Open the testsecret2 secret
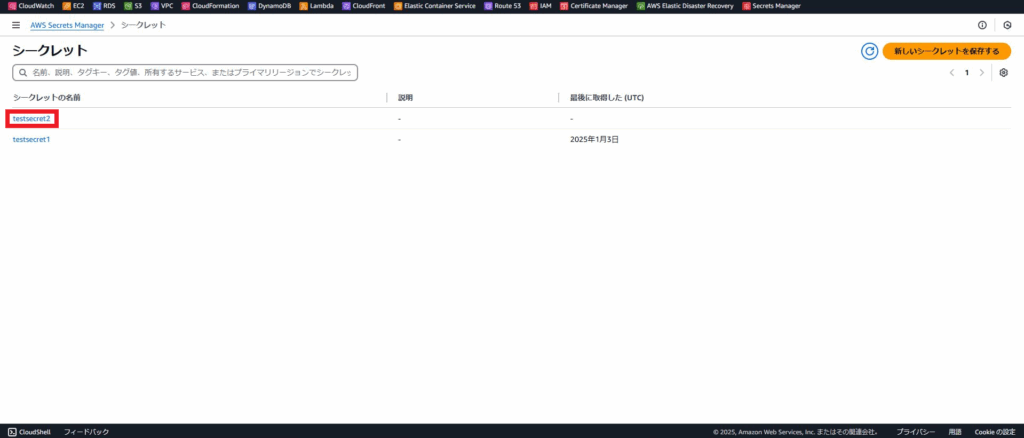 (x=31, y=119)
